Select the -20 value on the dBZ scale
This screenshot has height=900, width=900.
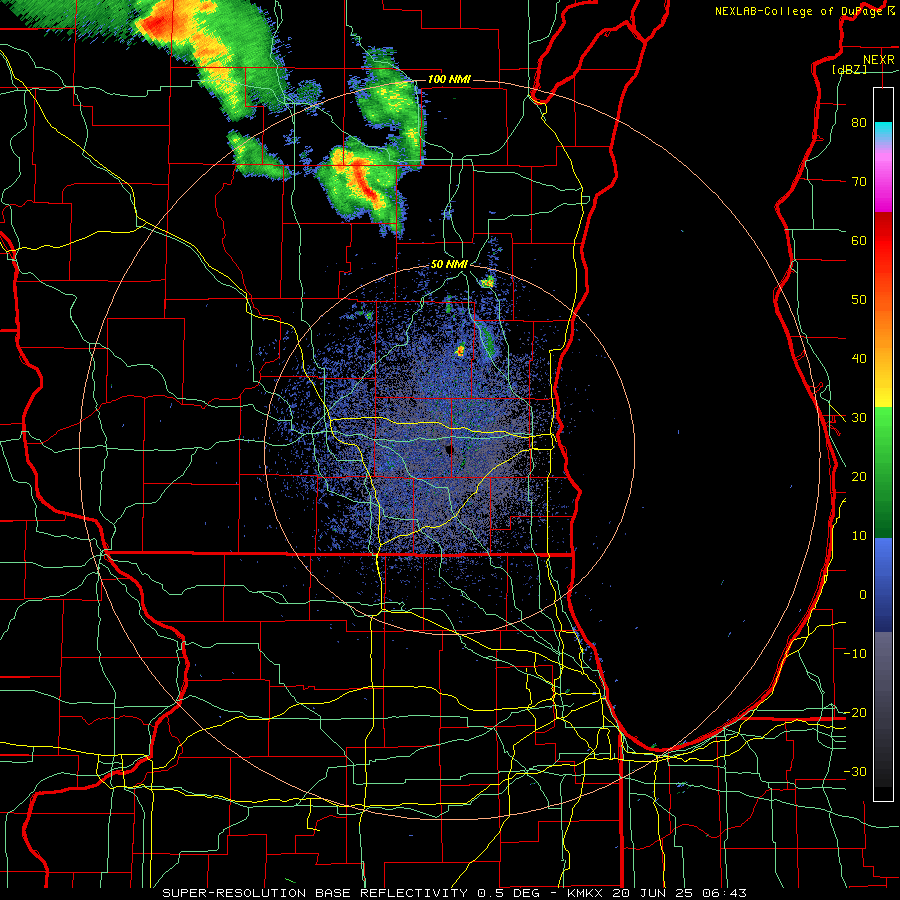coord(855,712)
